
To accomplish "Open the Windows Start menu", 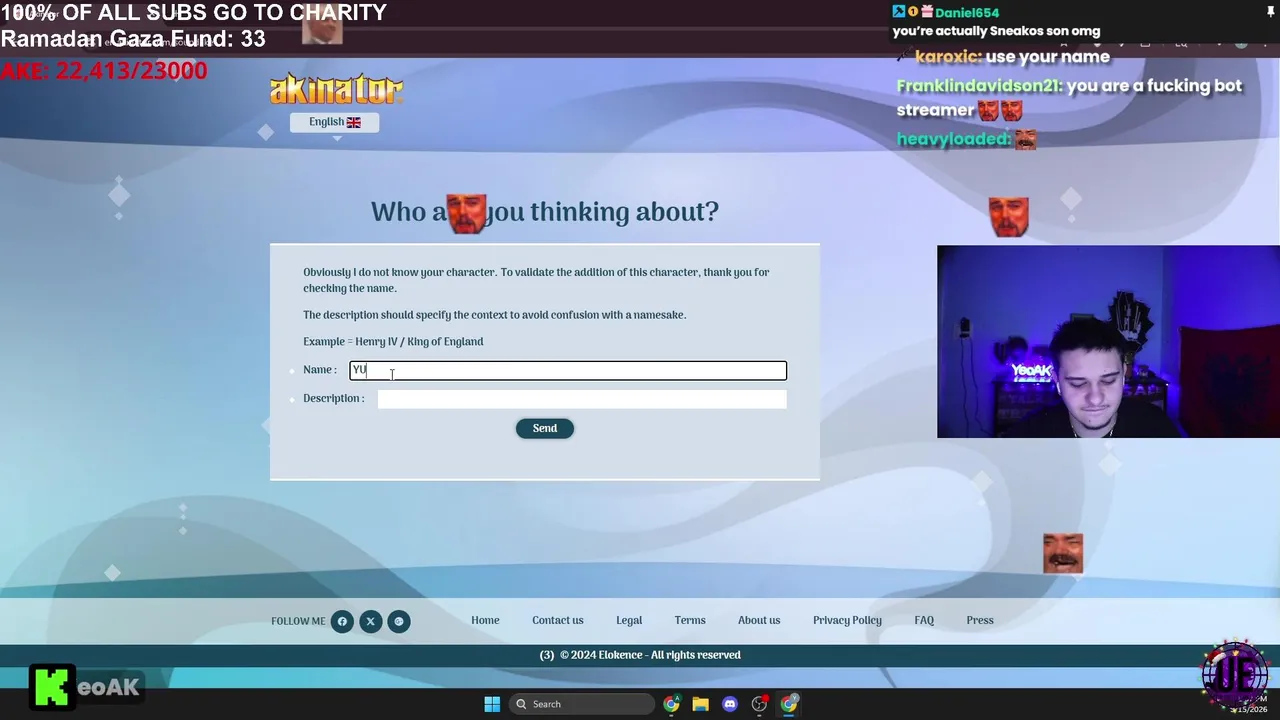I will tap(492, 704).
